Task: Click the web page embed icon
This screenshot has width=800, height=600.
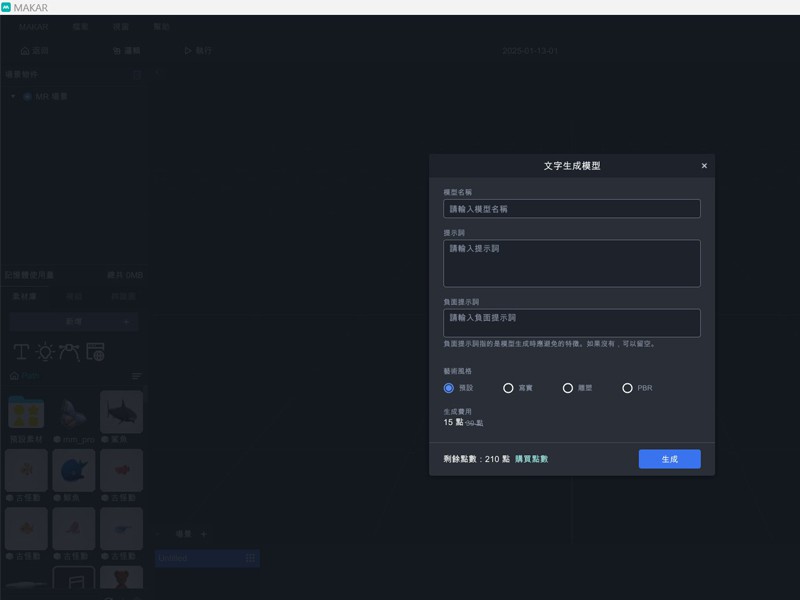Action: (95, 351)
